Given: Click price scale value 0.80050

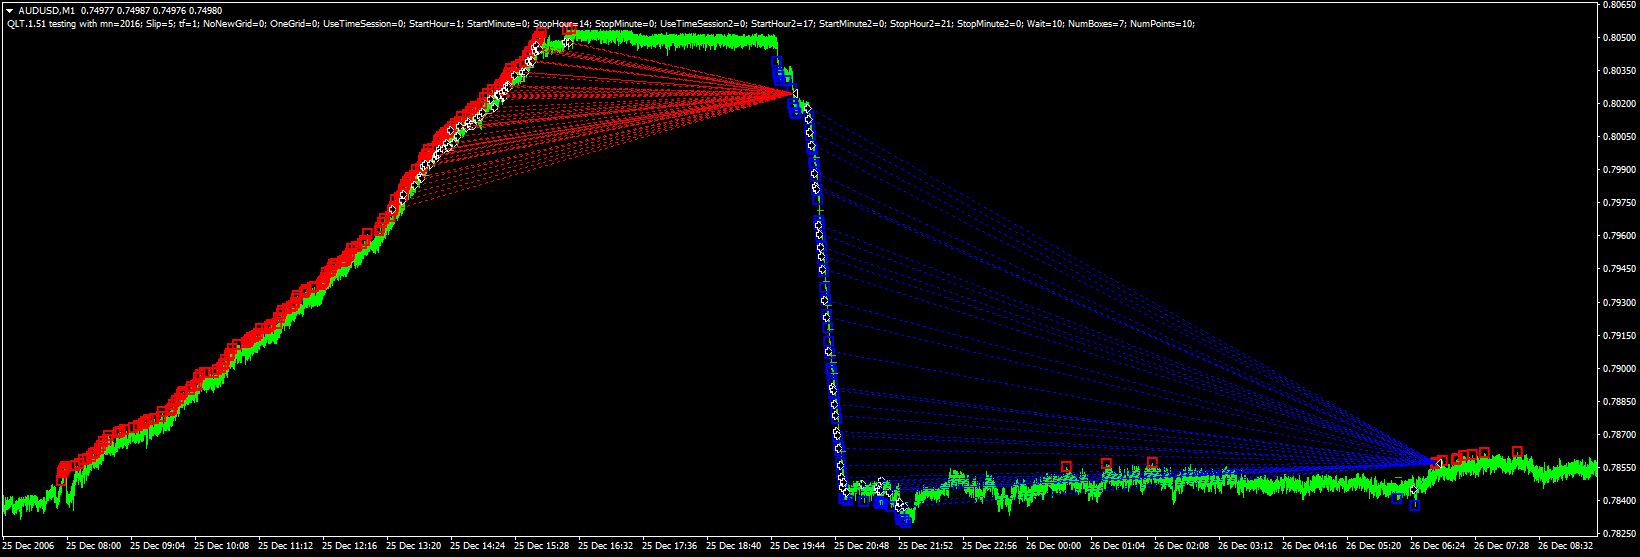Looking at the screenshot, I should pos(1619,137).
